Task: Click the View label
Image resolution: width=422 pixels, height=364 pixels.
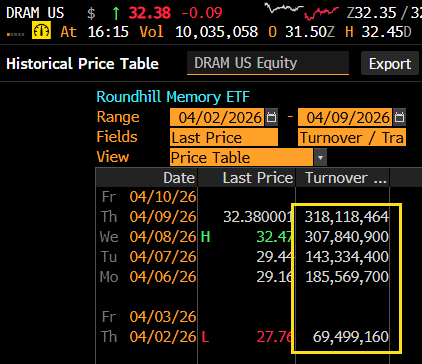Action: tap(113, 157)
